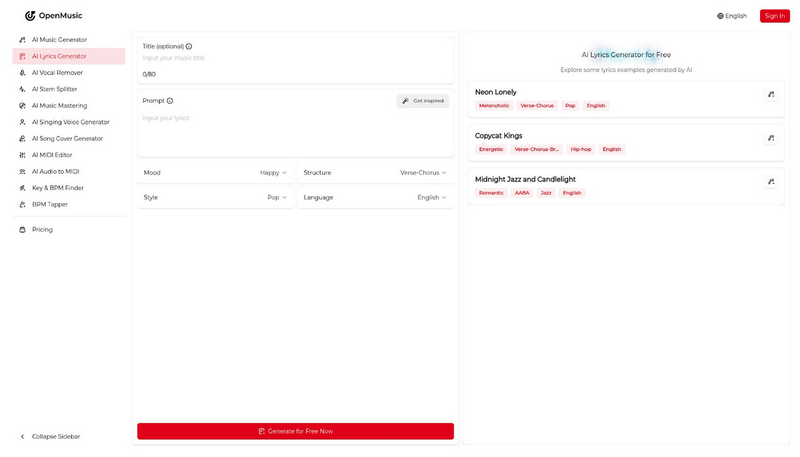Click the Verse-Chorus tag on Neon Lonely
The width and height of the screenshot is (800, 457).
point(537,106)
